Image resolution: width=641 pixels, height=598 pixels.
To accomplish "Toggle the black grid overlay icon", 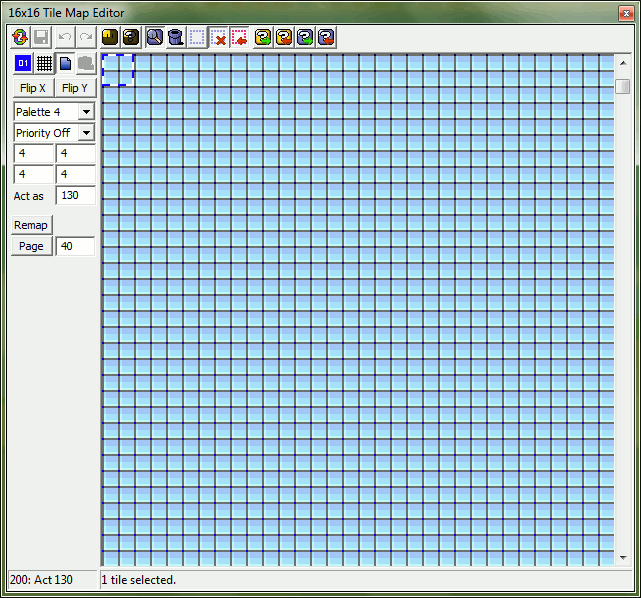I will [44, 63].
